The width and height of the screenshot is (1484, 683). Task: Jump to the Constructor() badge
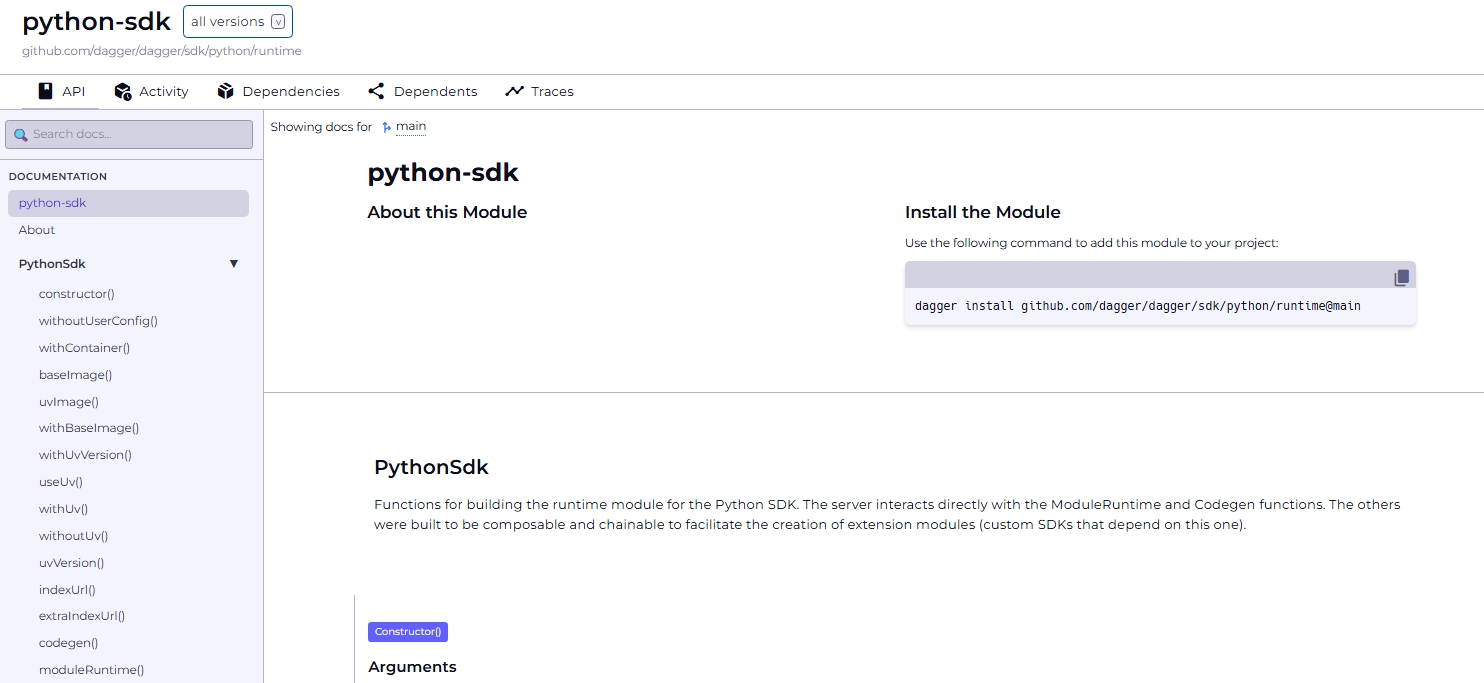point(407,632)
